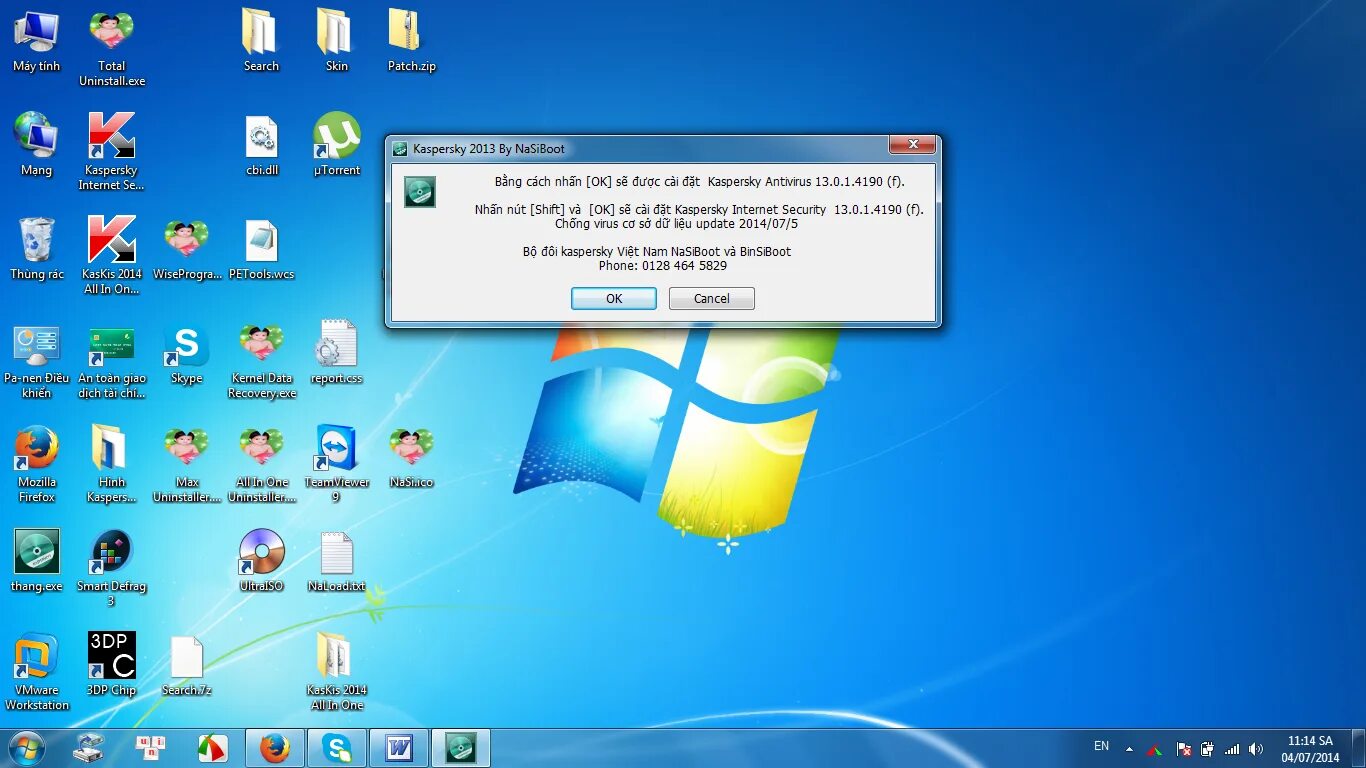The image size is (1366, 768).
Task: Select the cbi.dll file icon
Action: pyautogui.click(x=261, y=146)
